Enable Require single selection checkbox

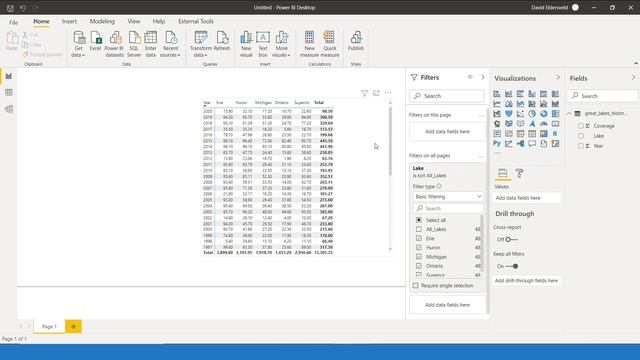416,286
